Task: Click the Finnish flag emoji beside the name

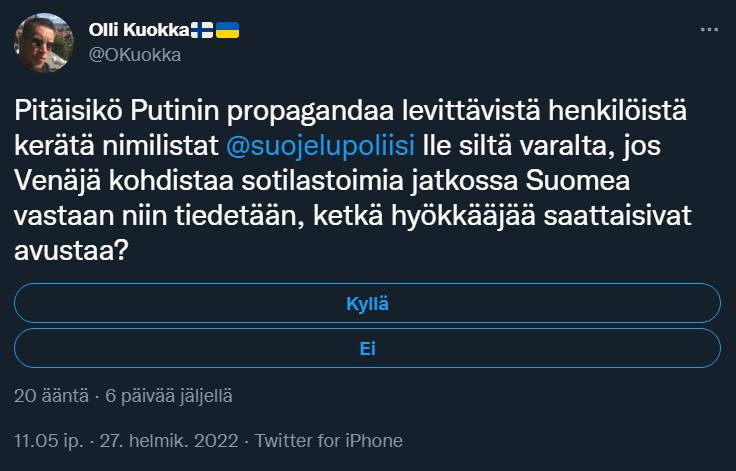Action: coord(204,31)
